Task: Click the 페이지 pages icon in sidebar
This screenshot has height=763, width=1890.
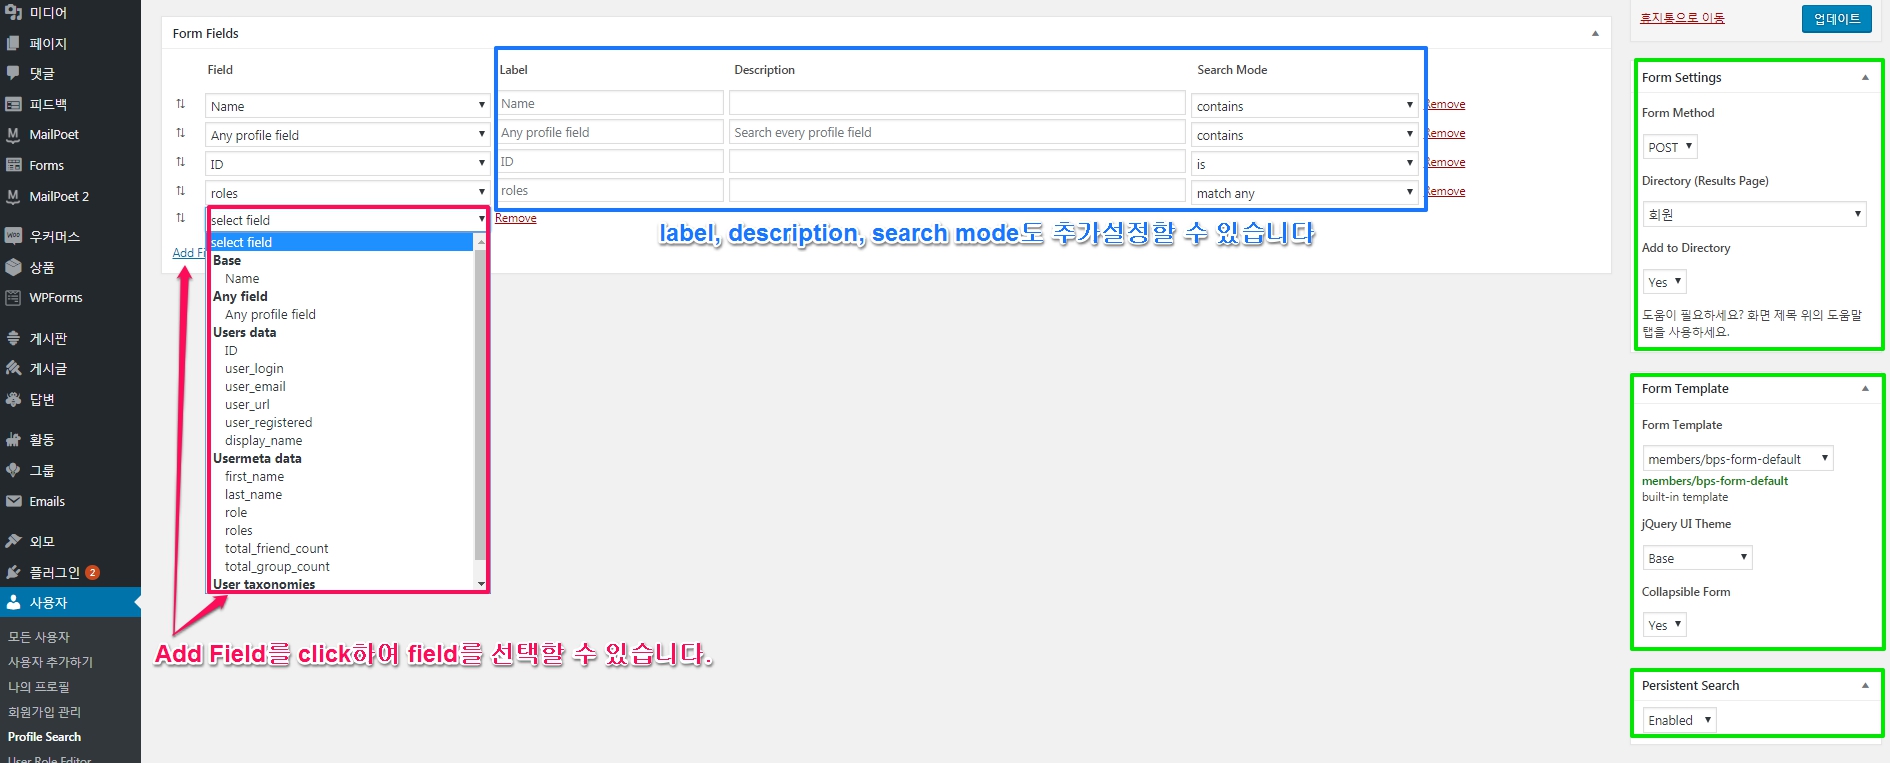Action: (x=13, y=43)
